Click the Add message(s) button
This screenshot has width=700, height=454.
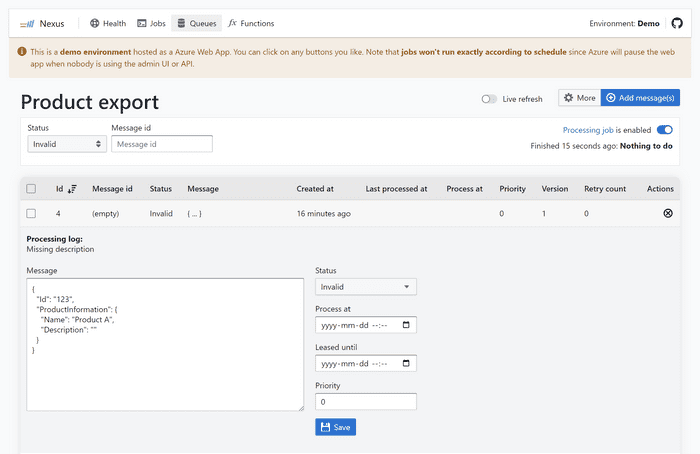click(x=640, y=98)
